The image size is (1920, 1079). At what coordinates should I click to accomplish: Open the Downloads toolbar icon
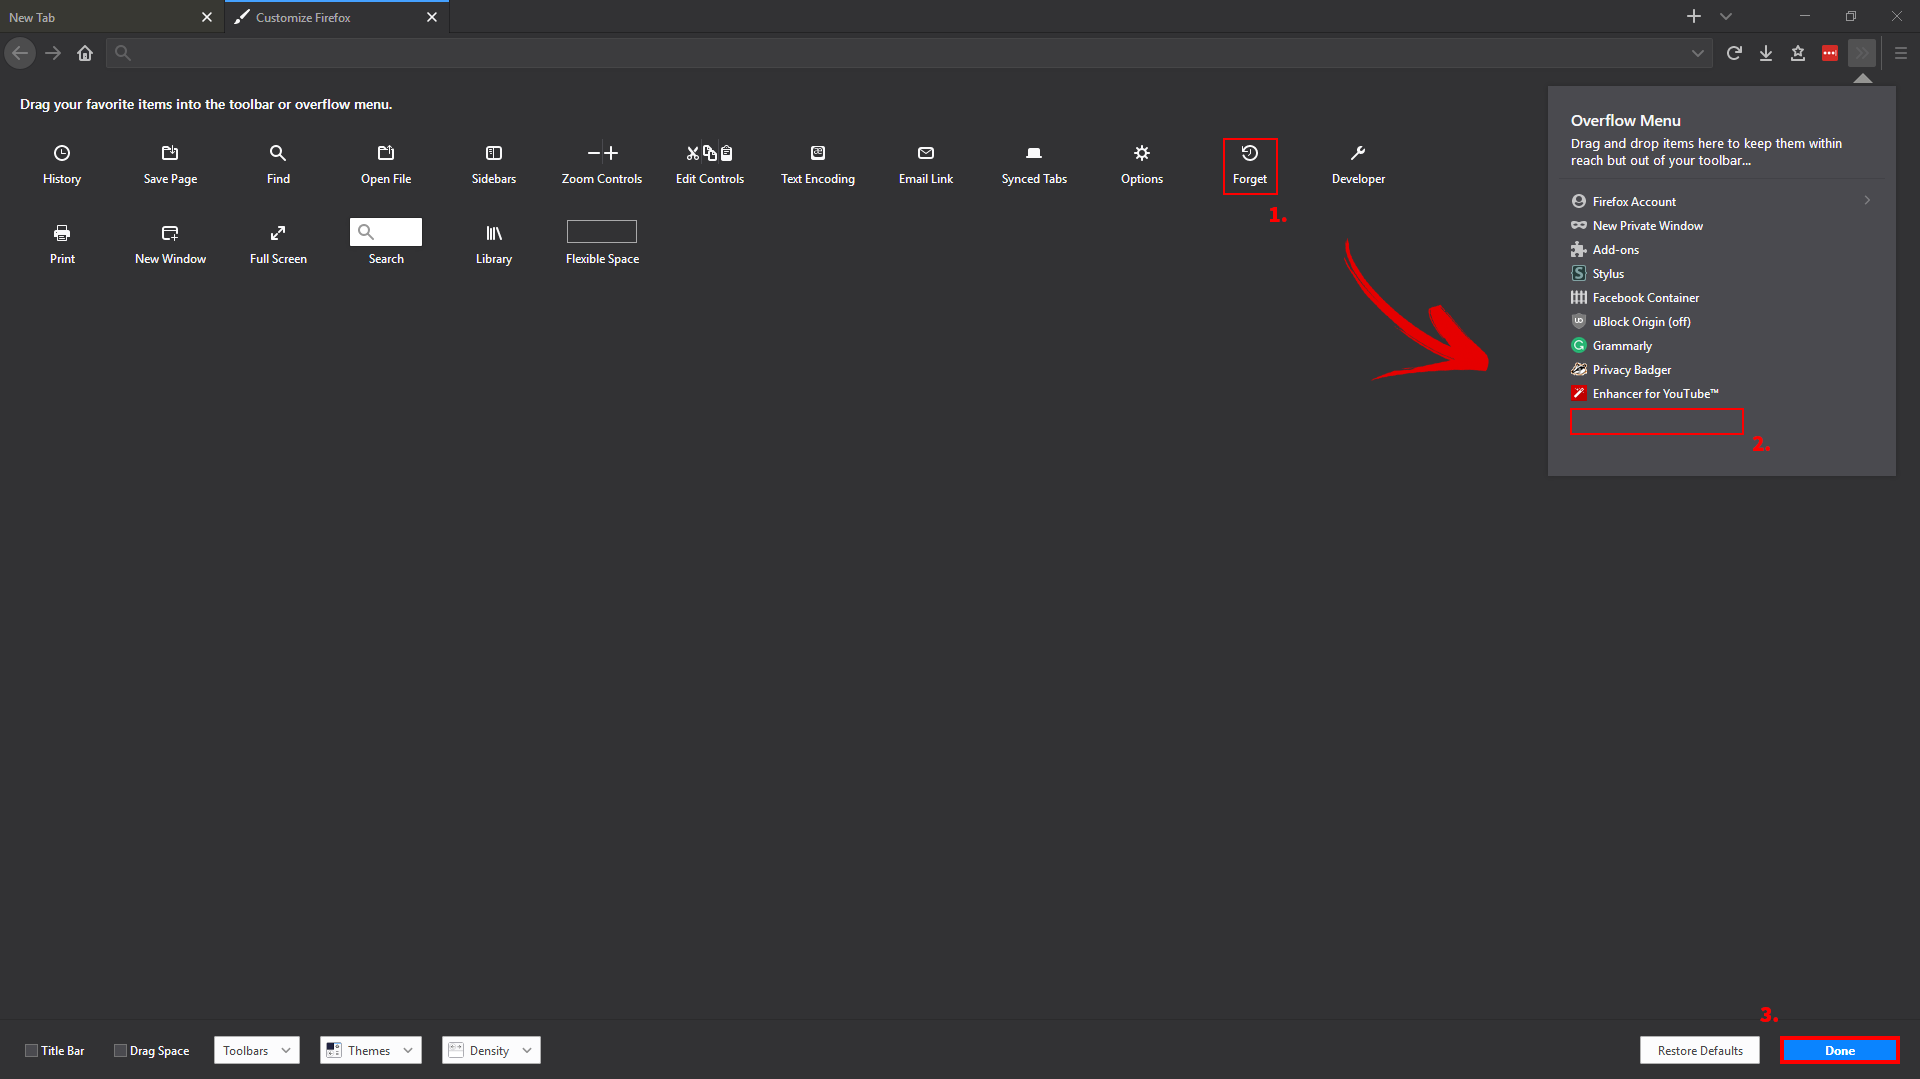point(1766,53)
